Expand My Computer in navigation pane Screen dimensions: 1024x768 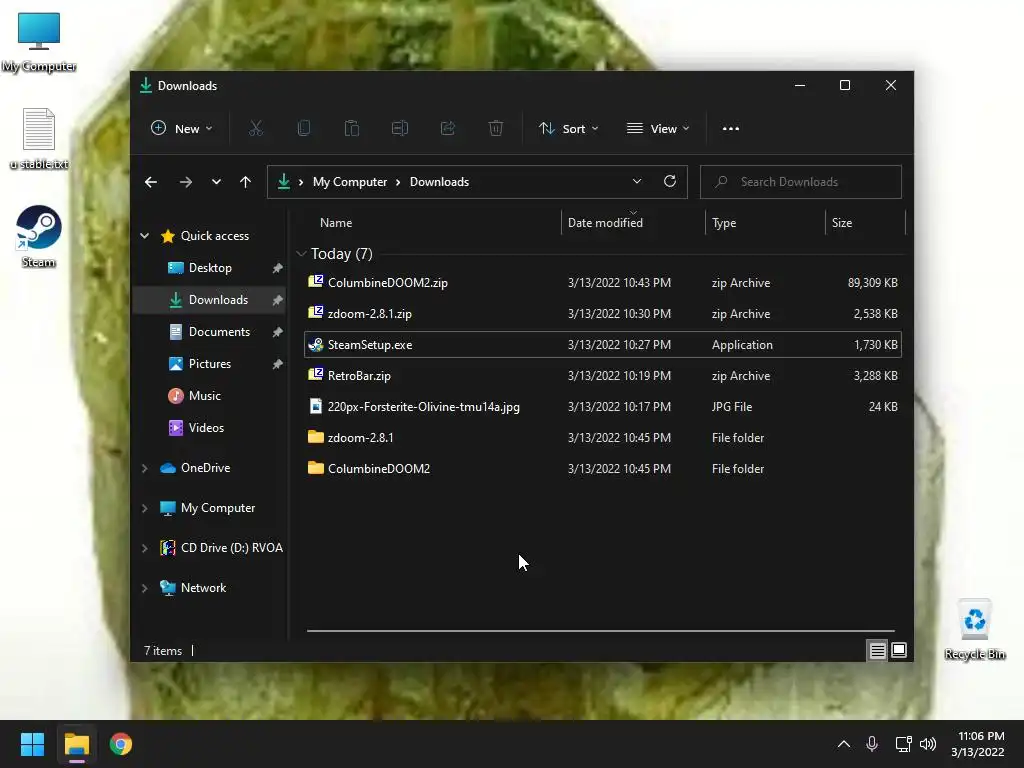[144, 508]
